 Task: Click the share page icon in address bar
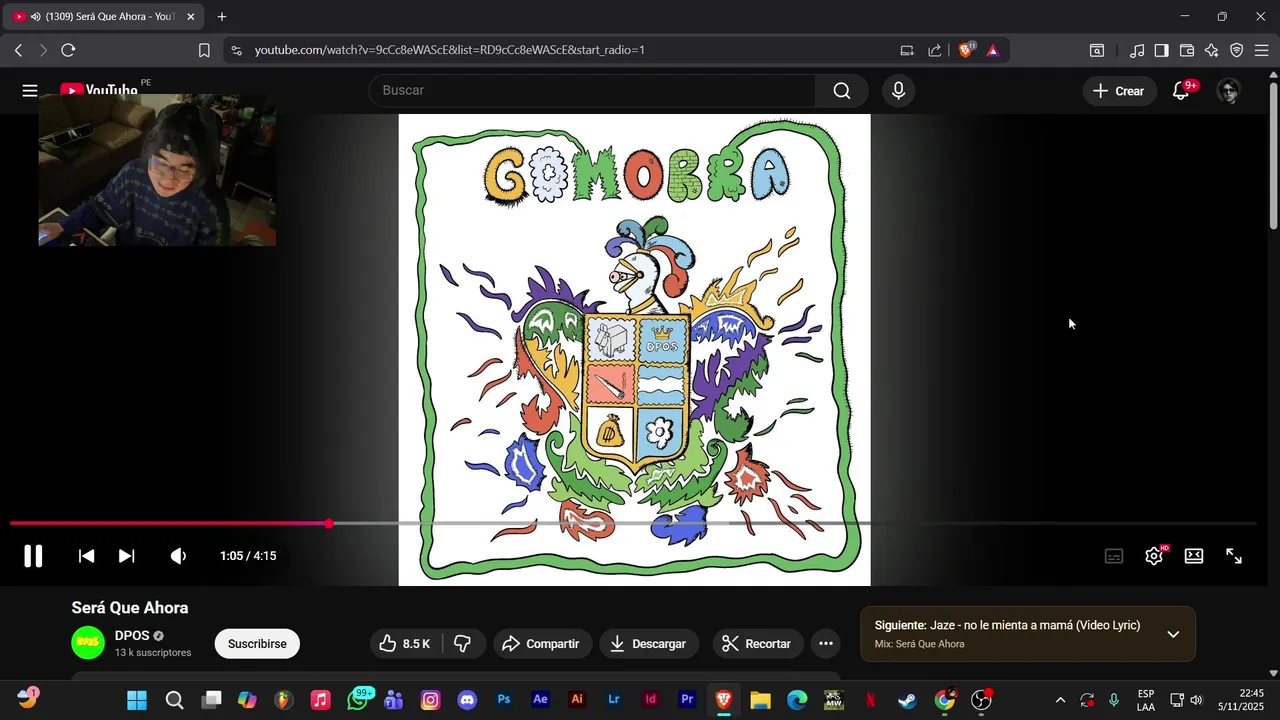935,50
